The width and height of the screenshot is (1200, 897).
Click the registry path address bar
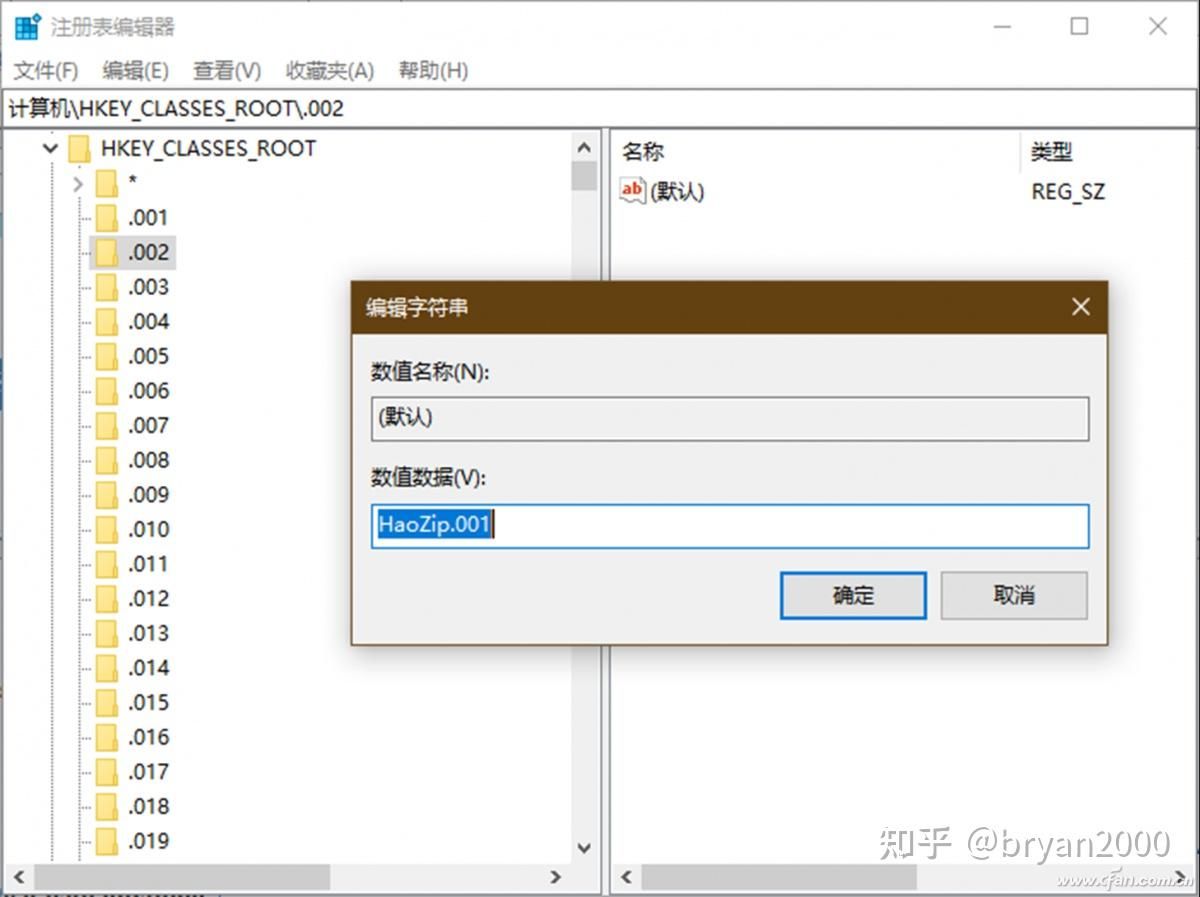point(600,109)
